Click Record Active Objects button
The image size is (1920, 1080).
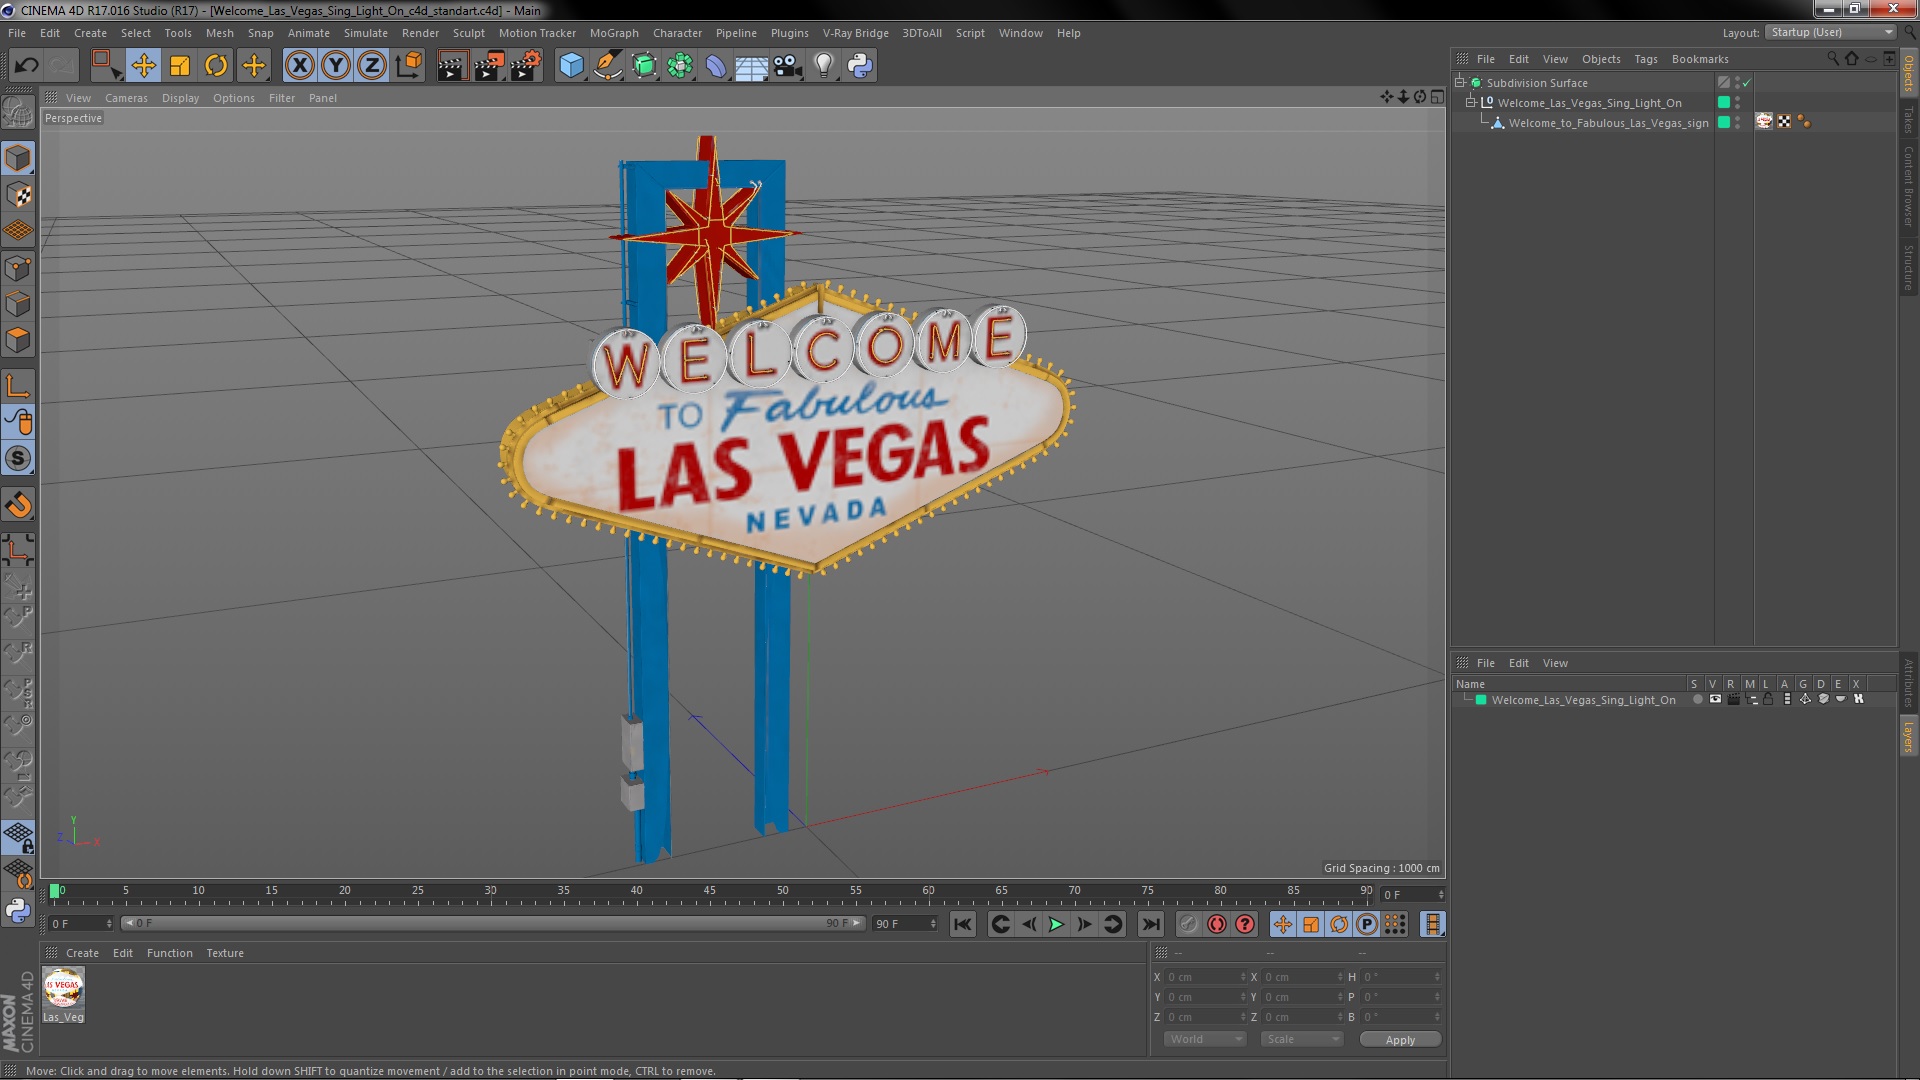click(1188, 925)
